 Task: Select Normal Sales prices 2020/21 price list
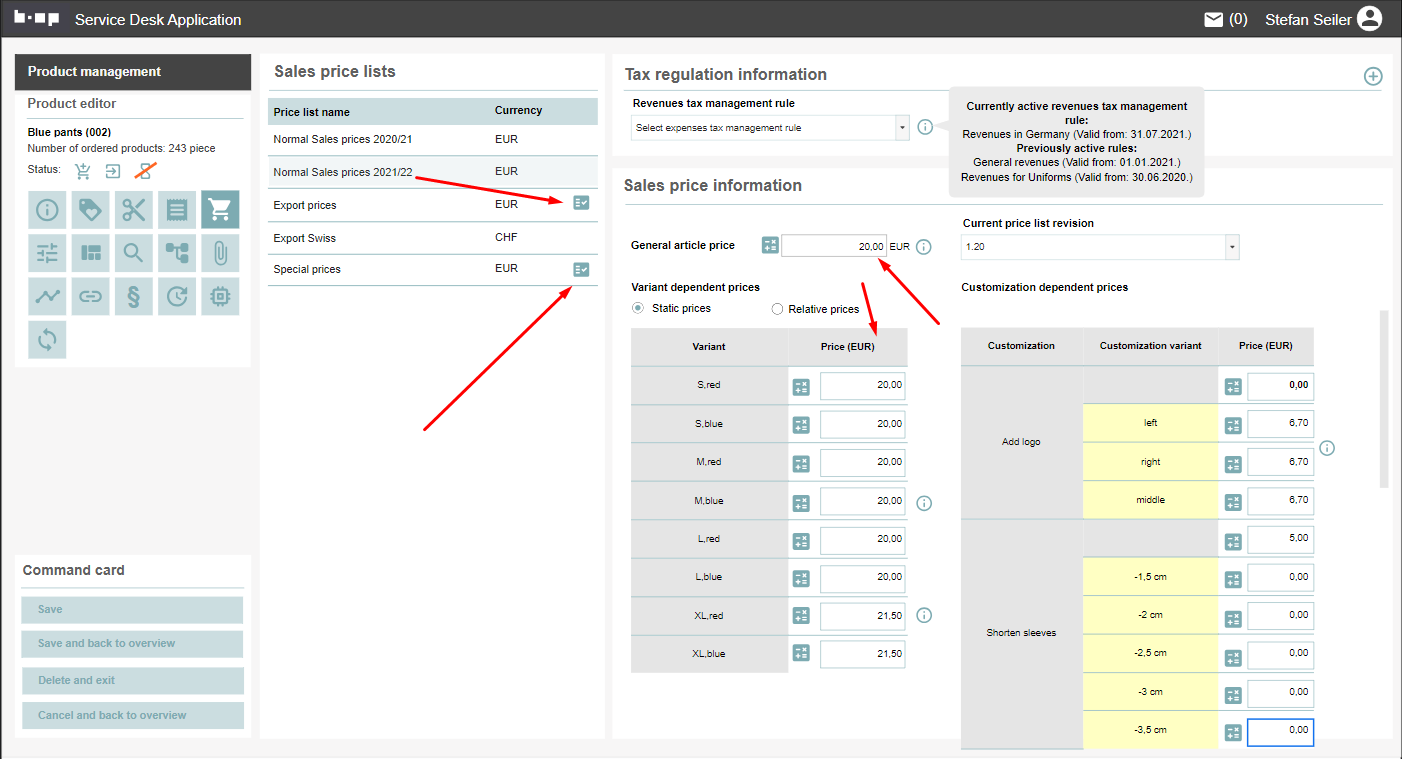click(432, 140)
